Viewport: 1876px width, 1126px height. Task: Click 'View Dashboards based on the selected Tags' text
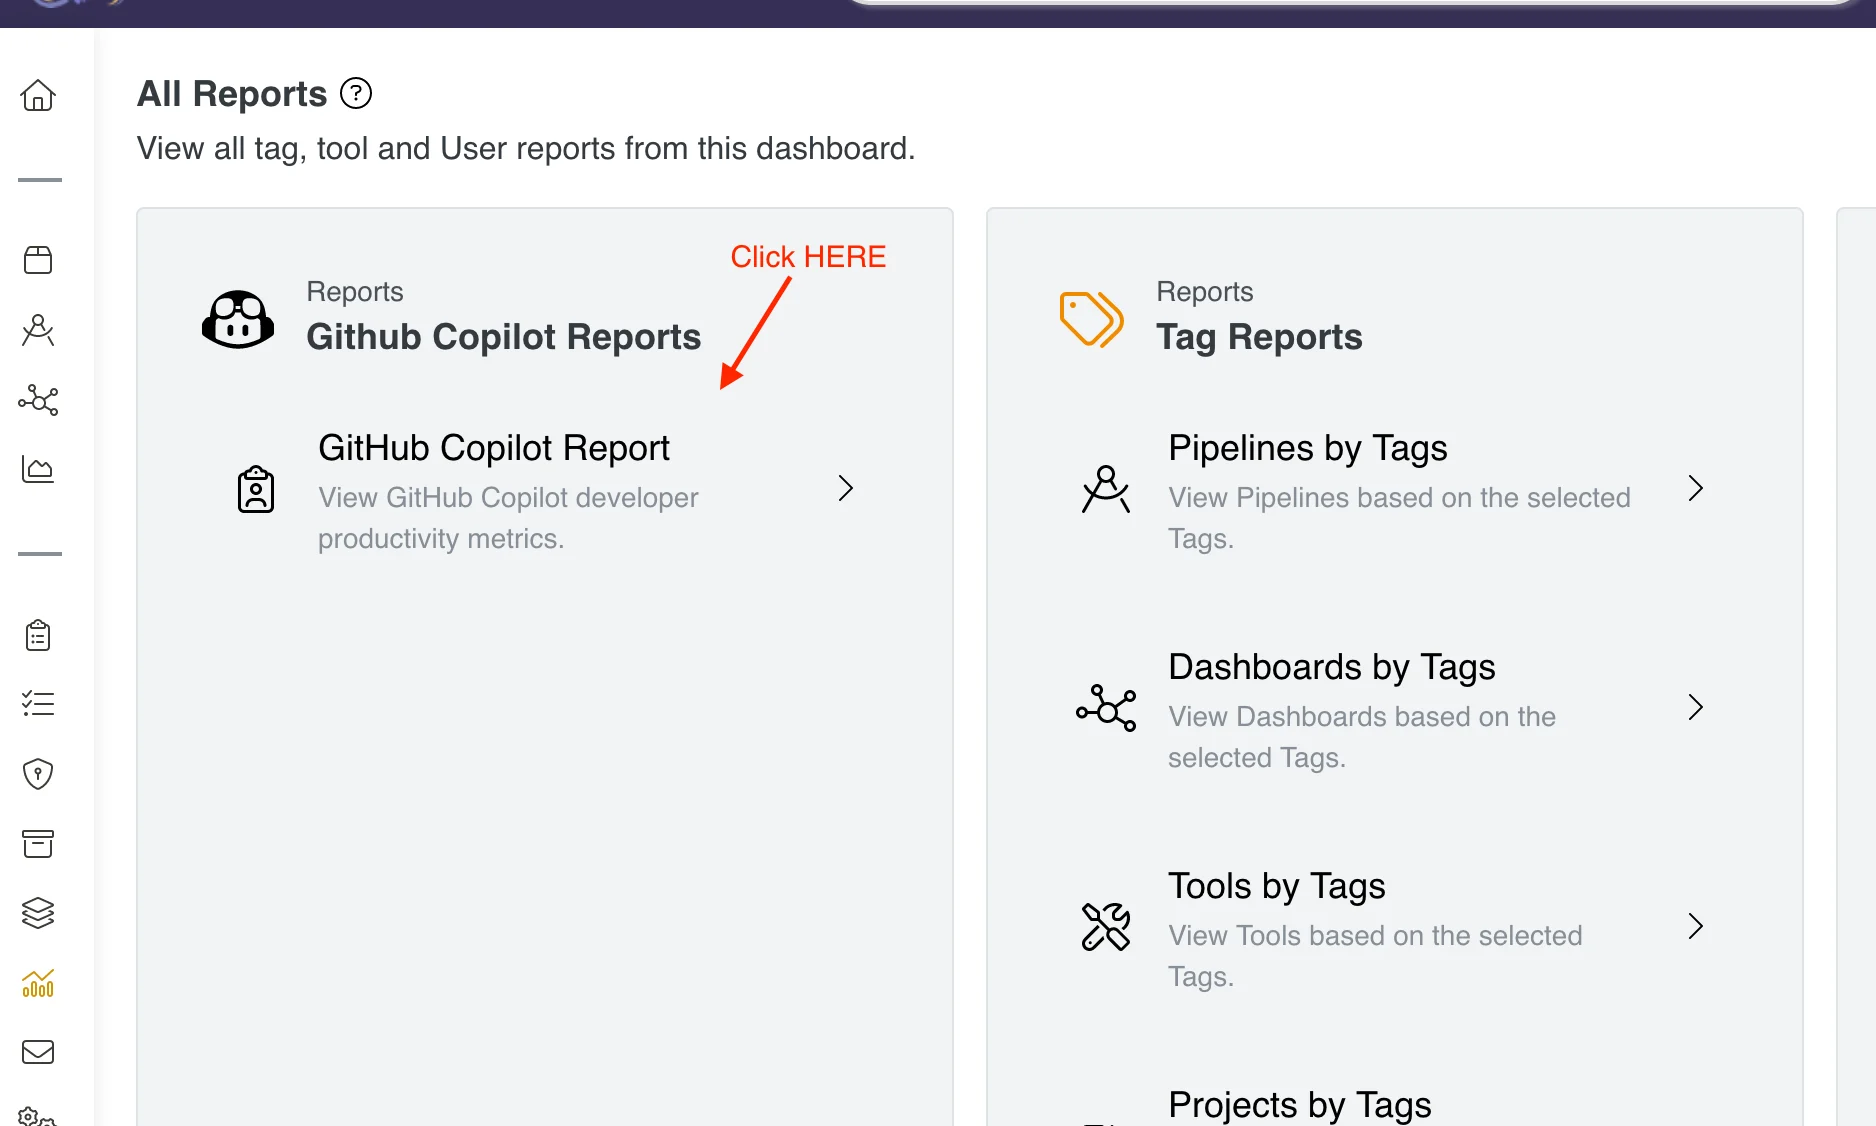point(1362,737)
